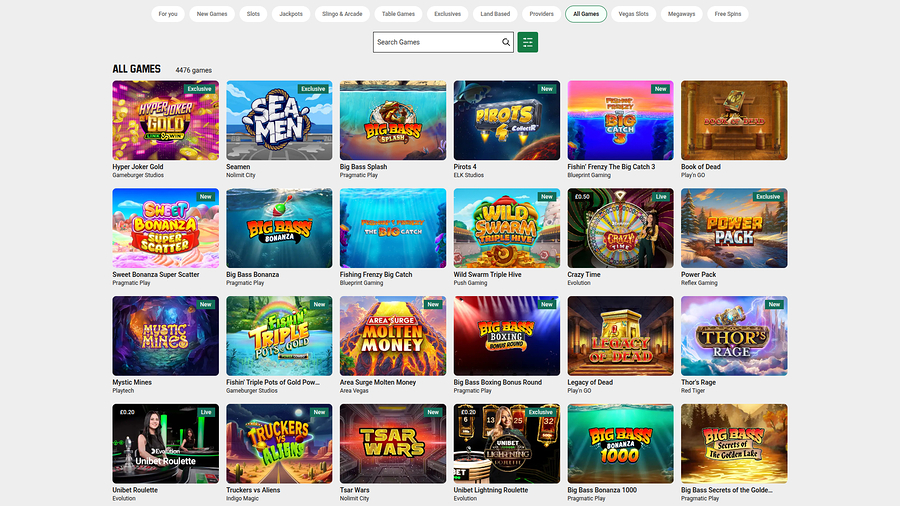The height and width of the screenshot is (506, 900).
Task: Open the green filter options button
Action: (x=527, y=42)
